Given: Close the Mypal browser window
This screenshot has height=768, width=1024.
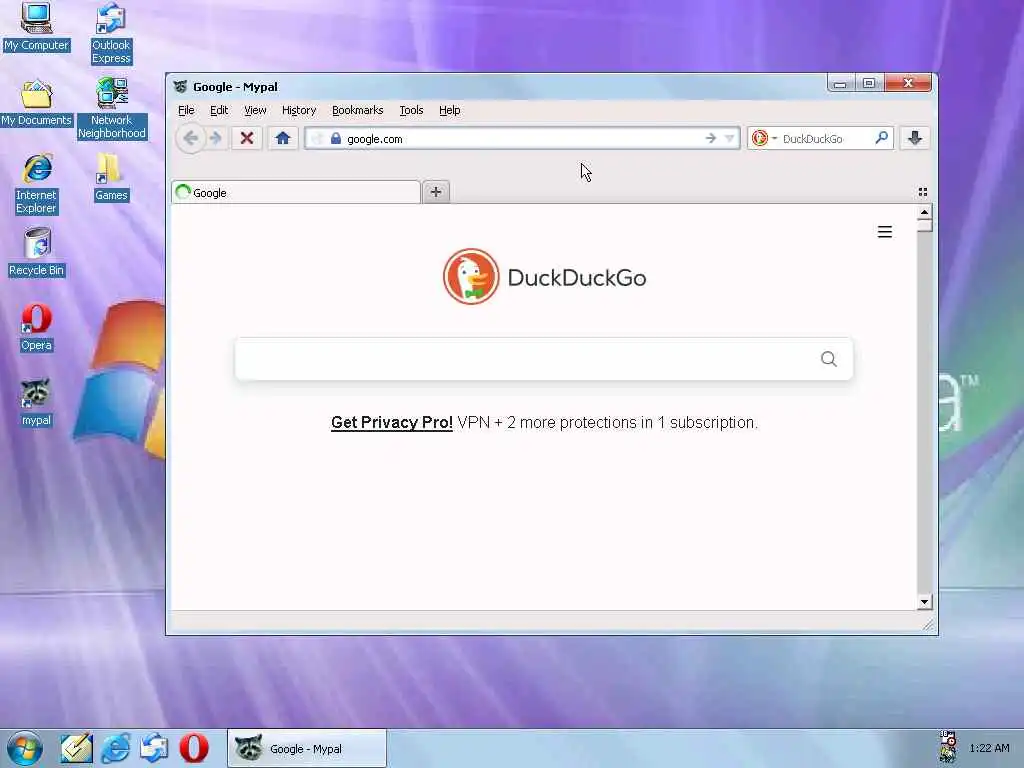Looking at the screenshot, I should coord(908,83).
